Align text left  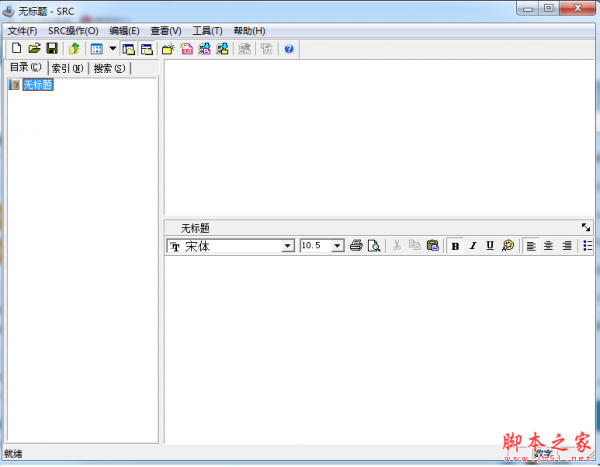coord(531,246)
